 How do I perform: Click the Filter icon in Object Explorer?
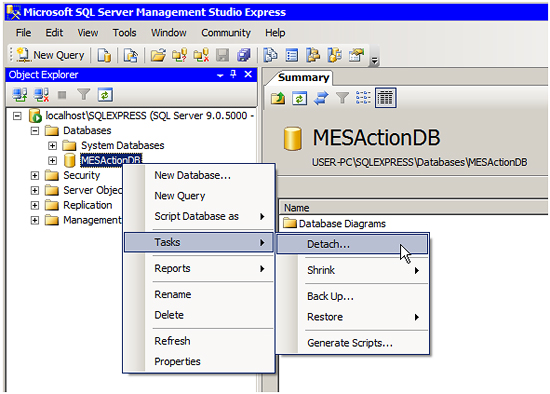(x=84, y=95)
